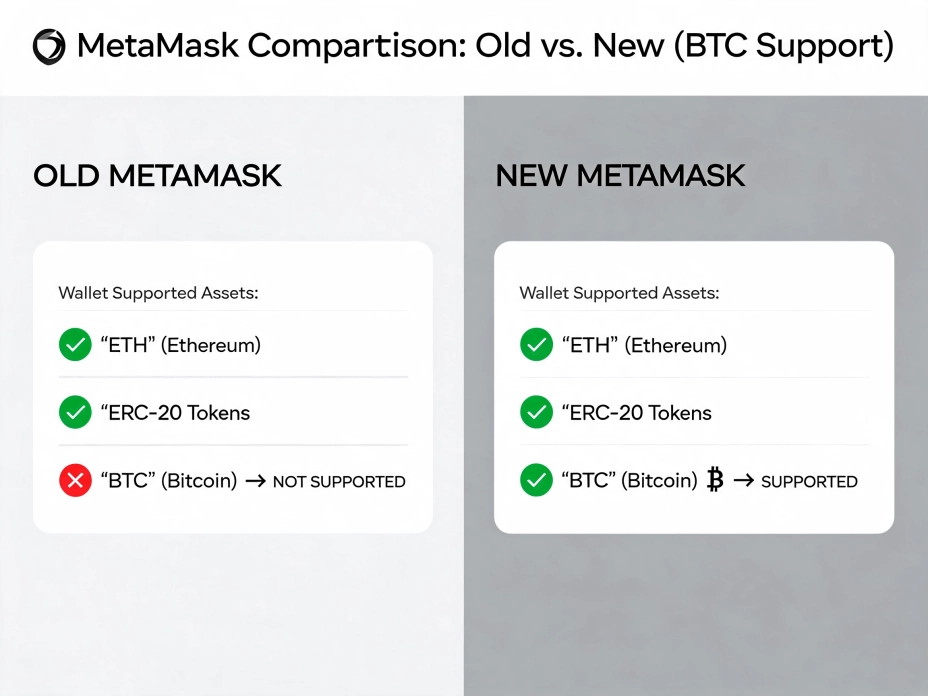Screen dimensions: 928x696
Task: Click green check beside ERC-20 in New MetaMask
Action: click(x=536, y=412)
